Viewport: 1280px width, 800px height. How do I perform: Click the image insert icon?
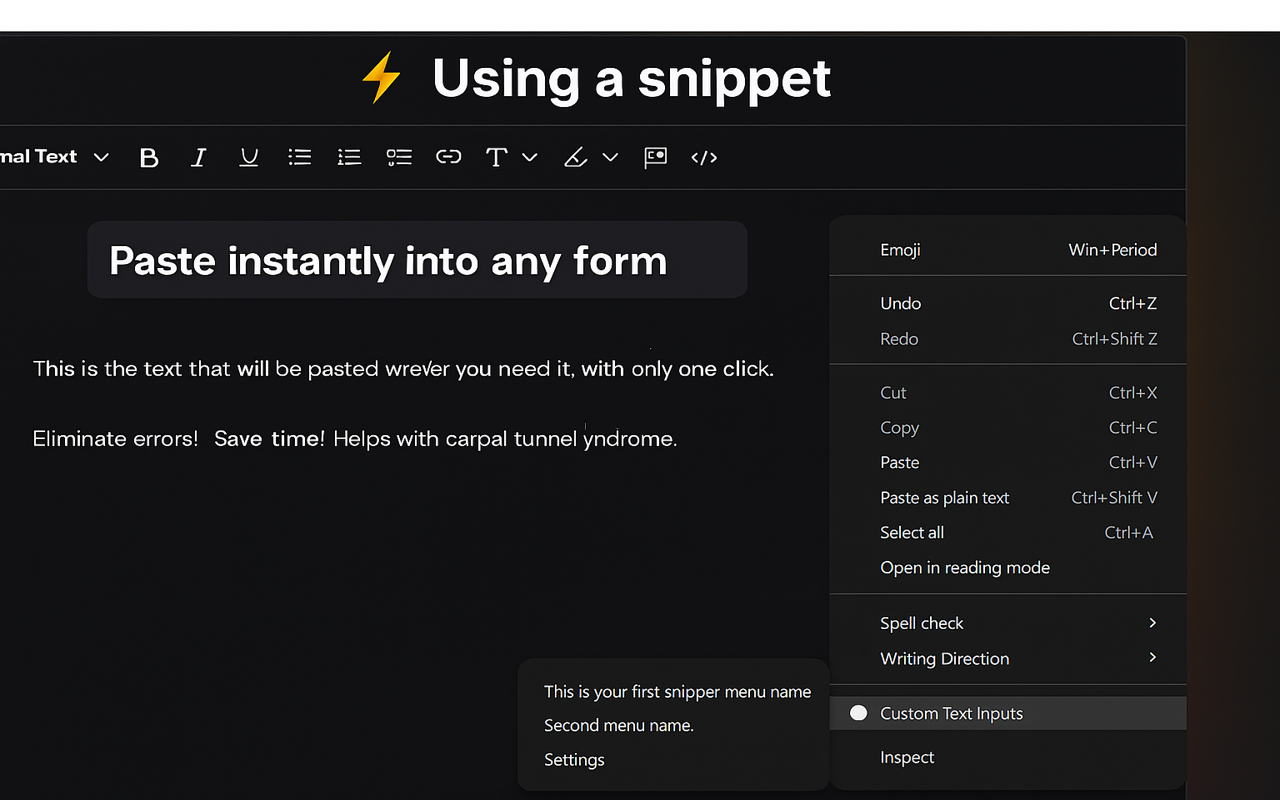[x=655, y=158]
